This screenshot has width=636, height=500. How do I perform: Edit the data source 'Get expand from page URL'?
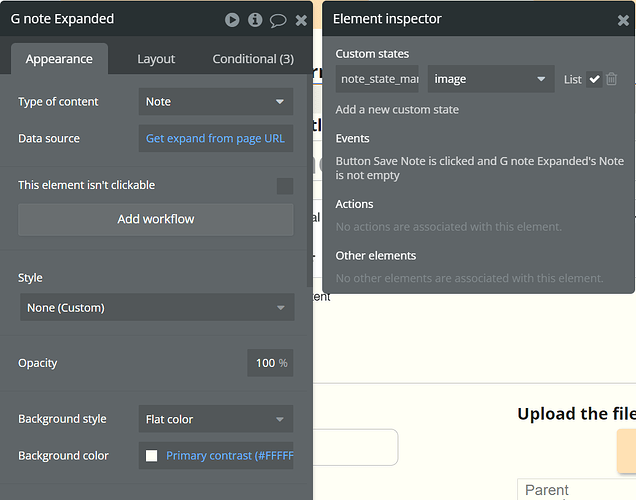tap(216, 138)
